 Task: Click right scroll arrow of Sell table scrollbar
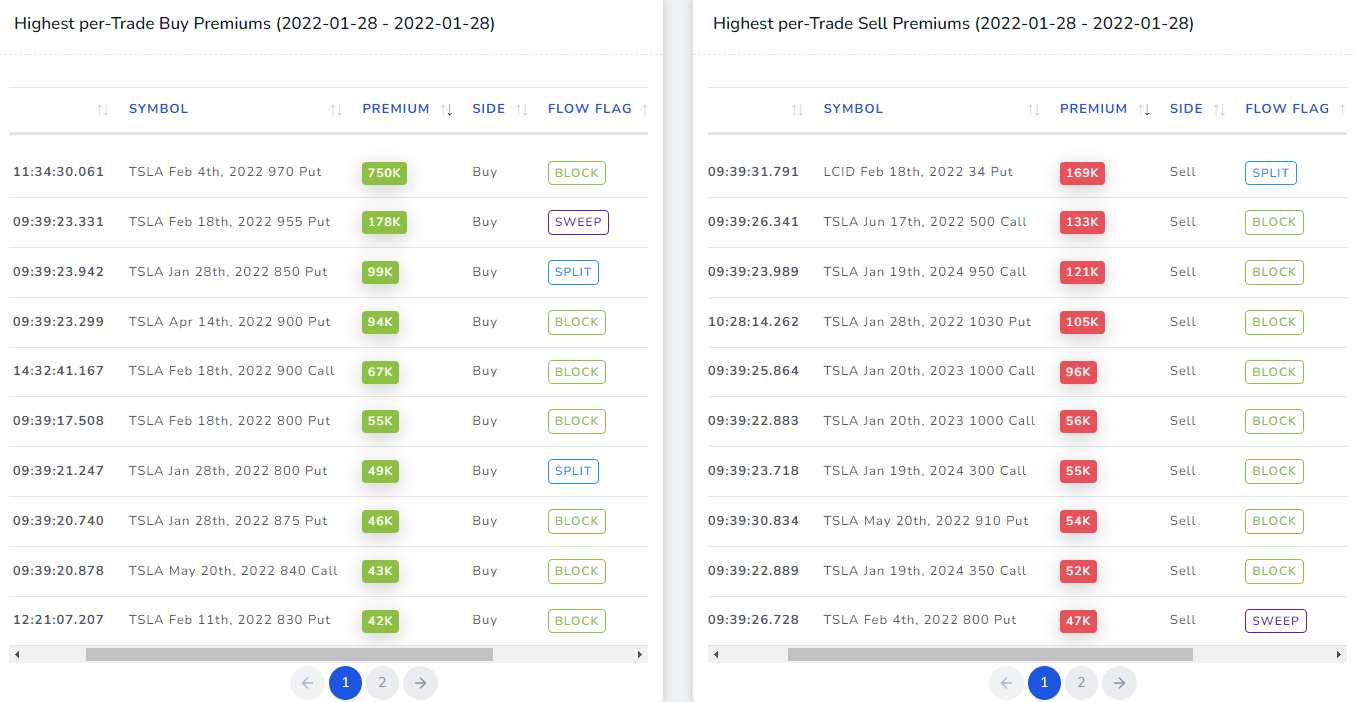pos(1339,655)
